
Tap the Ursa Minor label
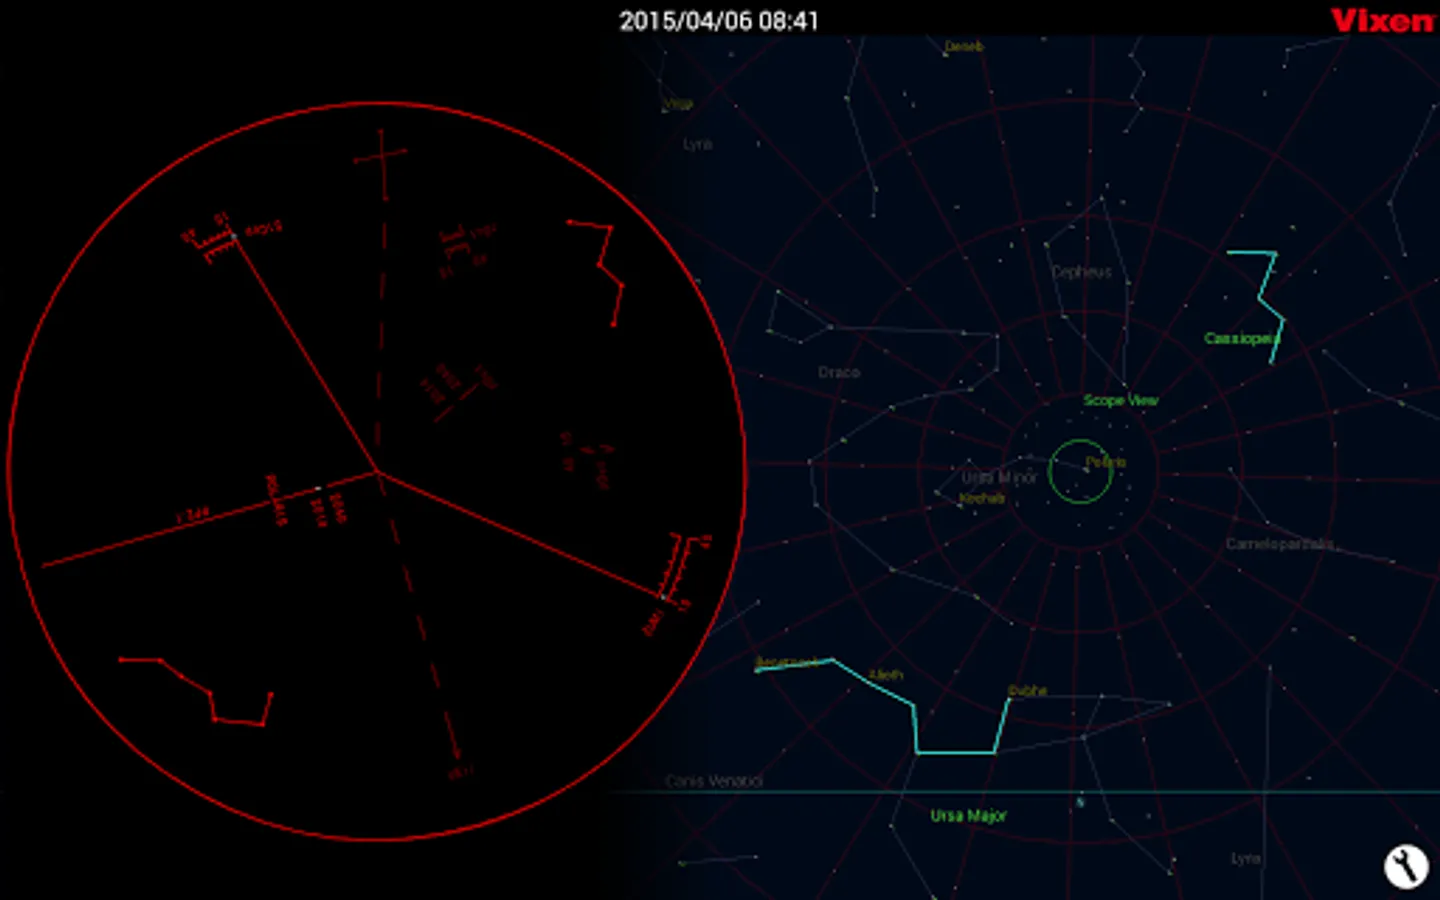click(x=999, y=477)
